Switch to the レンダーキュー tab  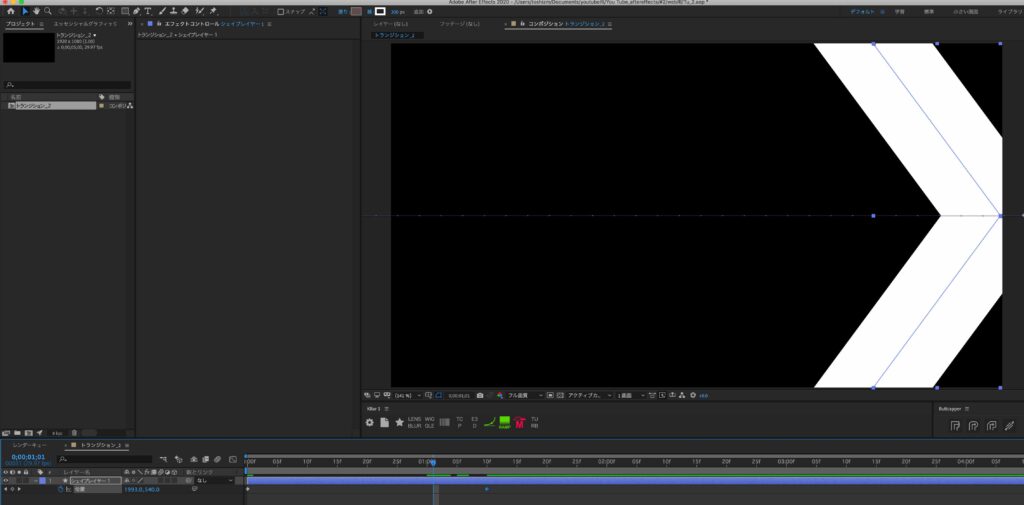[x=30, y=445]
